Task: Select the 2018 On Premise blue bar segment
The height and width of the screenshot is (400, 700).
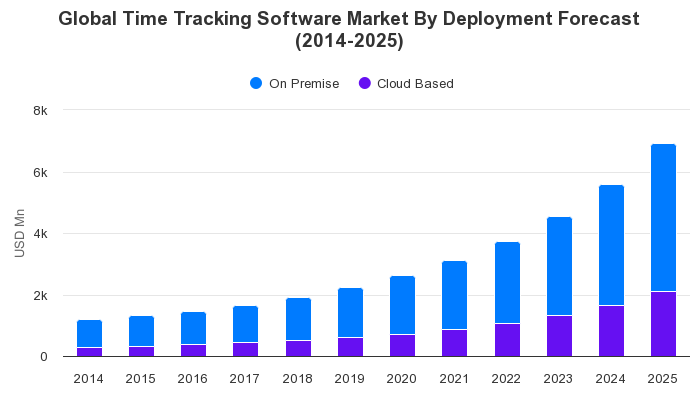Action: (x=298, y=319)
